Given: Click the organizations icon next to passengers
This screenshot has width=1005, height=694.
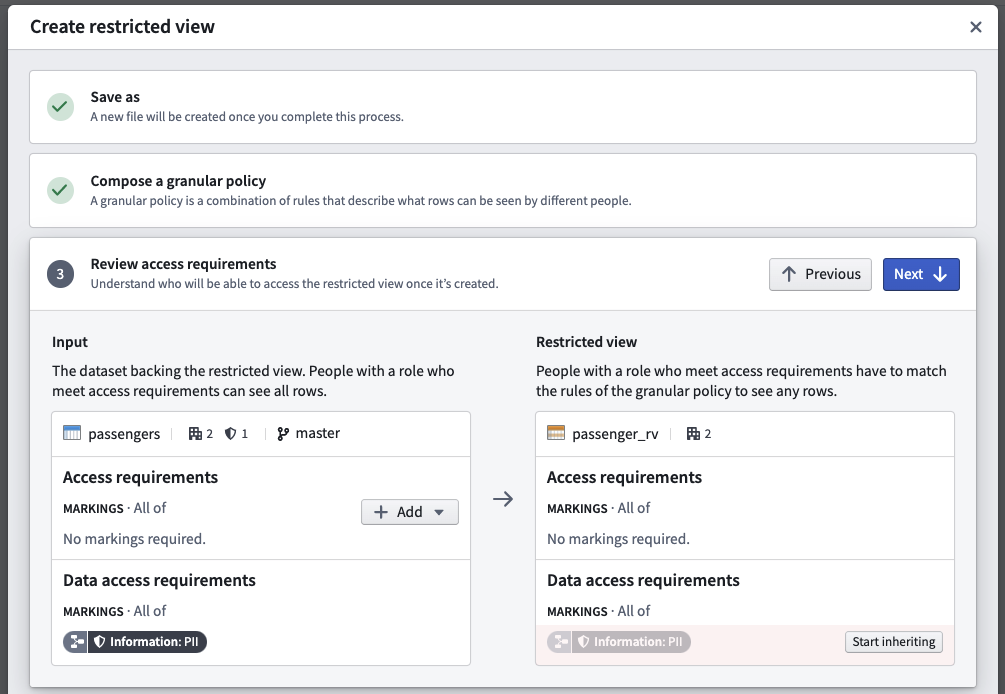Looking at the screenshot, I should coord(195,434).
